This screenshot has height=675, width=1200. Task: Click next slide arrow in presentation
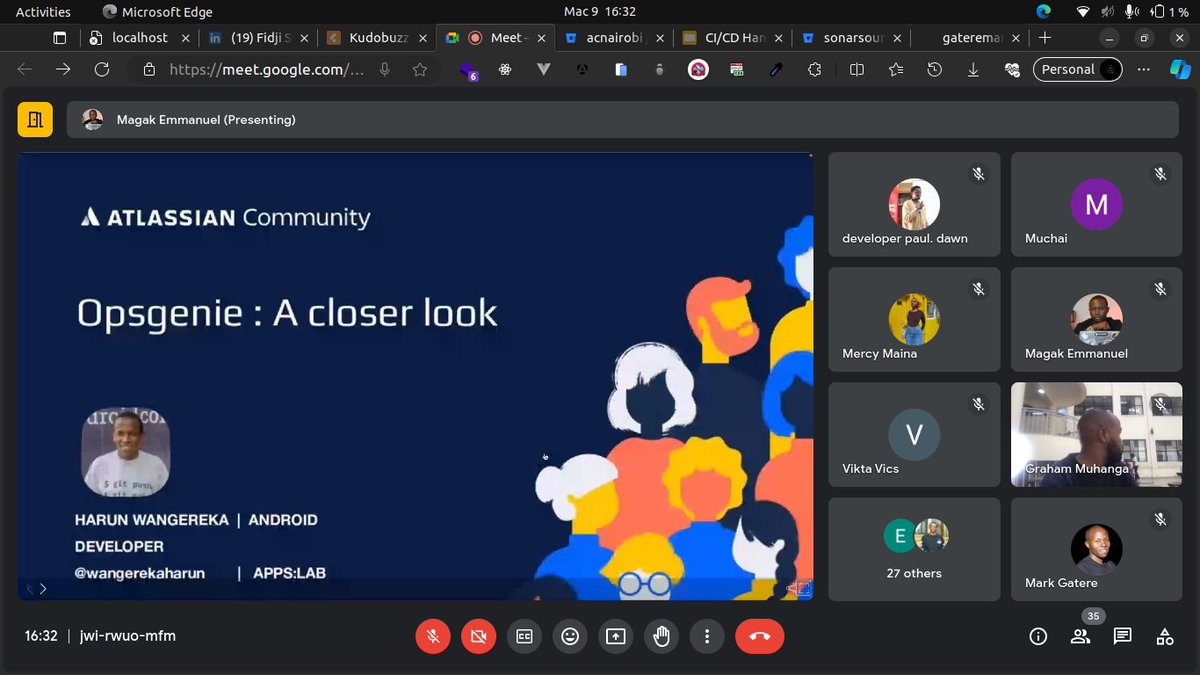click(43, 589)
